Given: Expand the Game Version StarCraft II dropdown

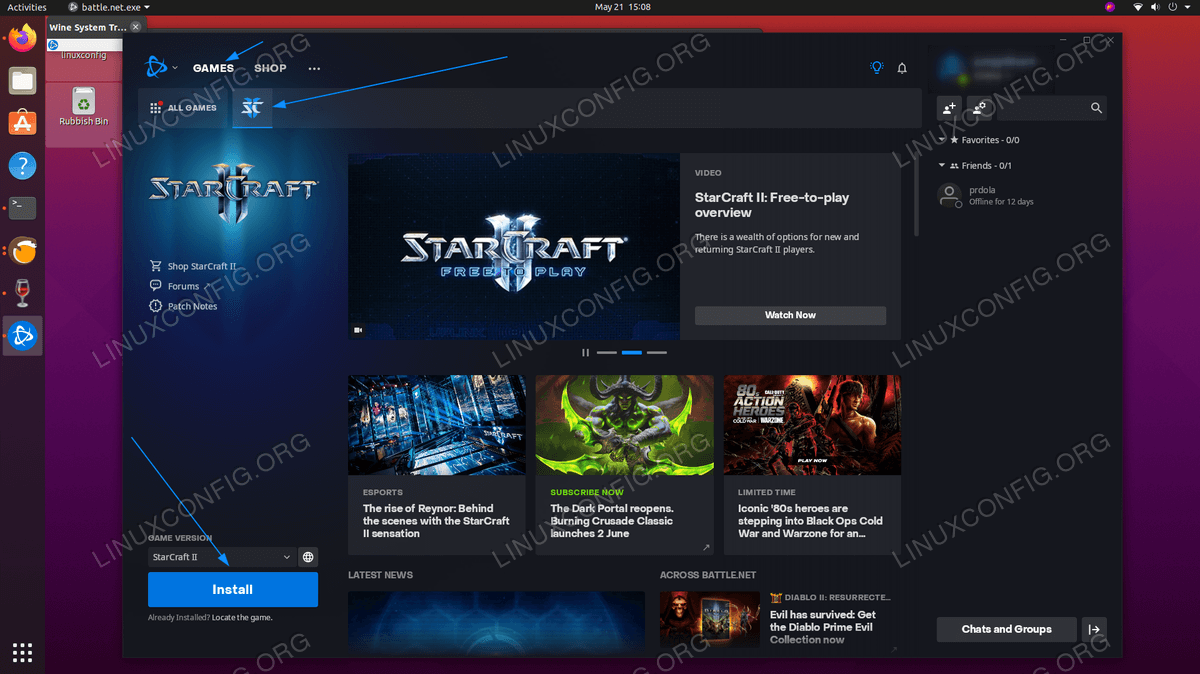Looking at the screenshot, I should (221, 557).
